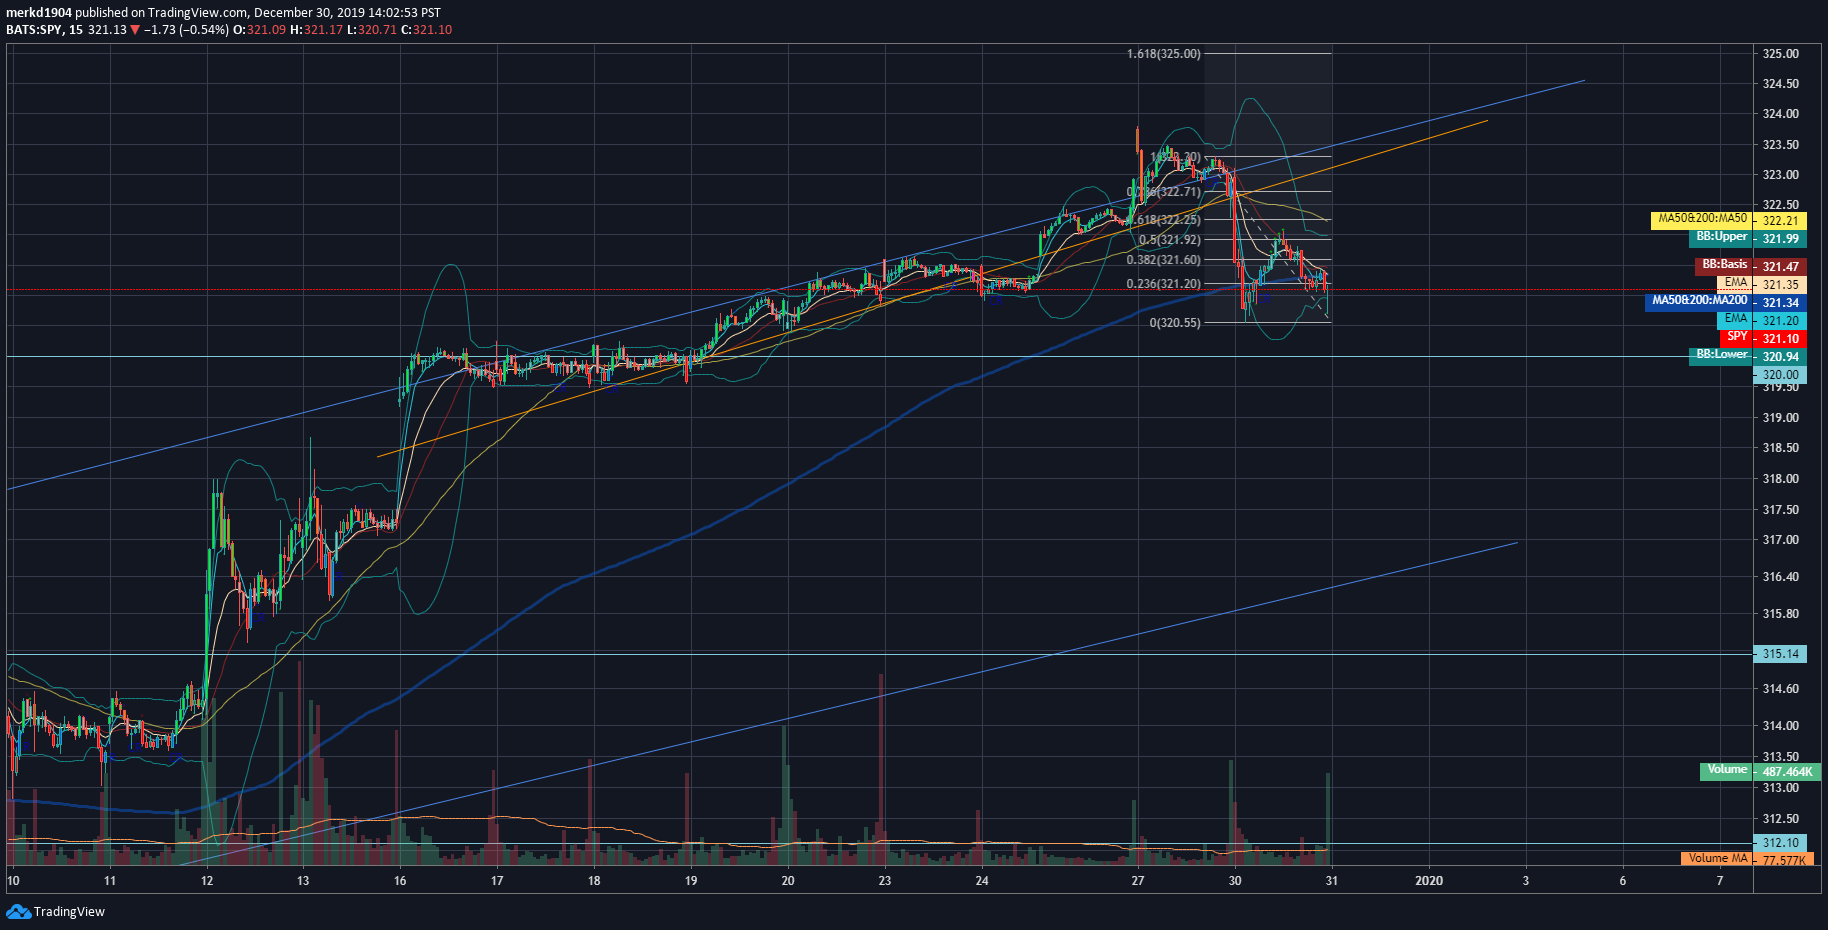
Task: Click the 1.618(325.00) Fibonacci label
Action: 1163,54
